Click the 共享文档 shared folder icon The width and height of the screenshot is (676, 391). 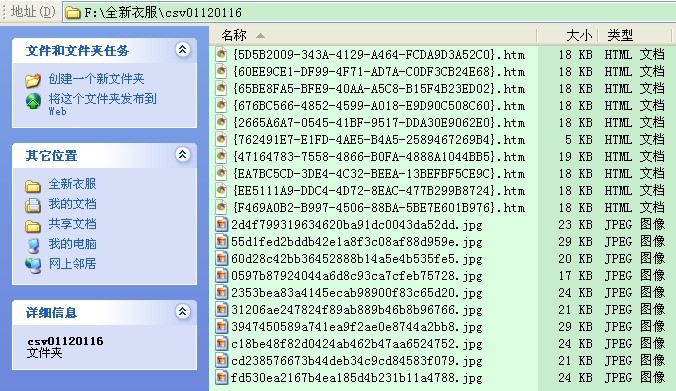(x=33, y=225)
